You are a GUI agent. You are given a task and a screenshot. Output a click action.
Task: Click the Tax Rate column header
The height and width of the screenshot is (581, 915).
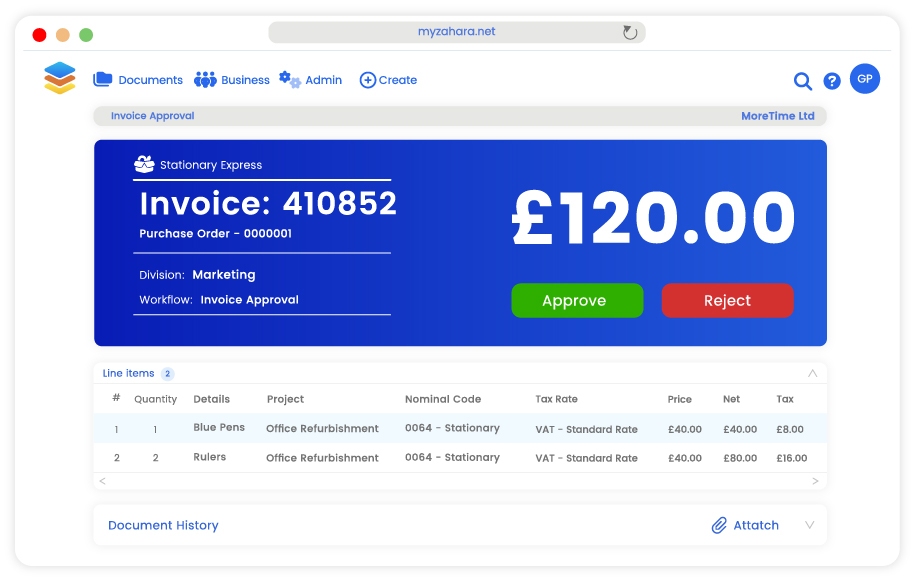(x=556, y=399)
